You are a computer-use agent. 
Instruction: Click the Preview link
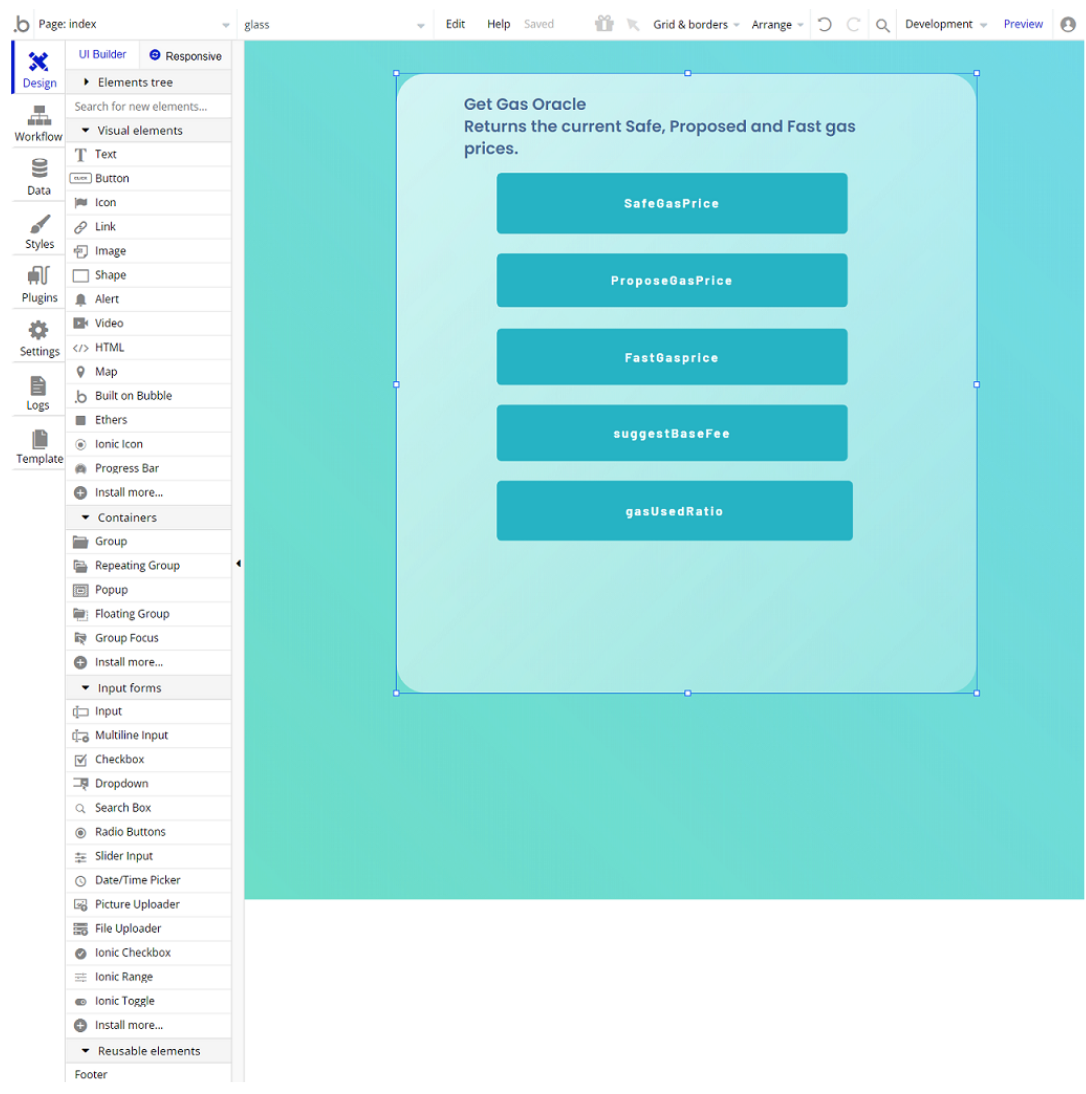(1022, 23)
